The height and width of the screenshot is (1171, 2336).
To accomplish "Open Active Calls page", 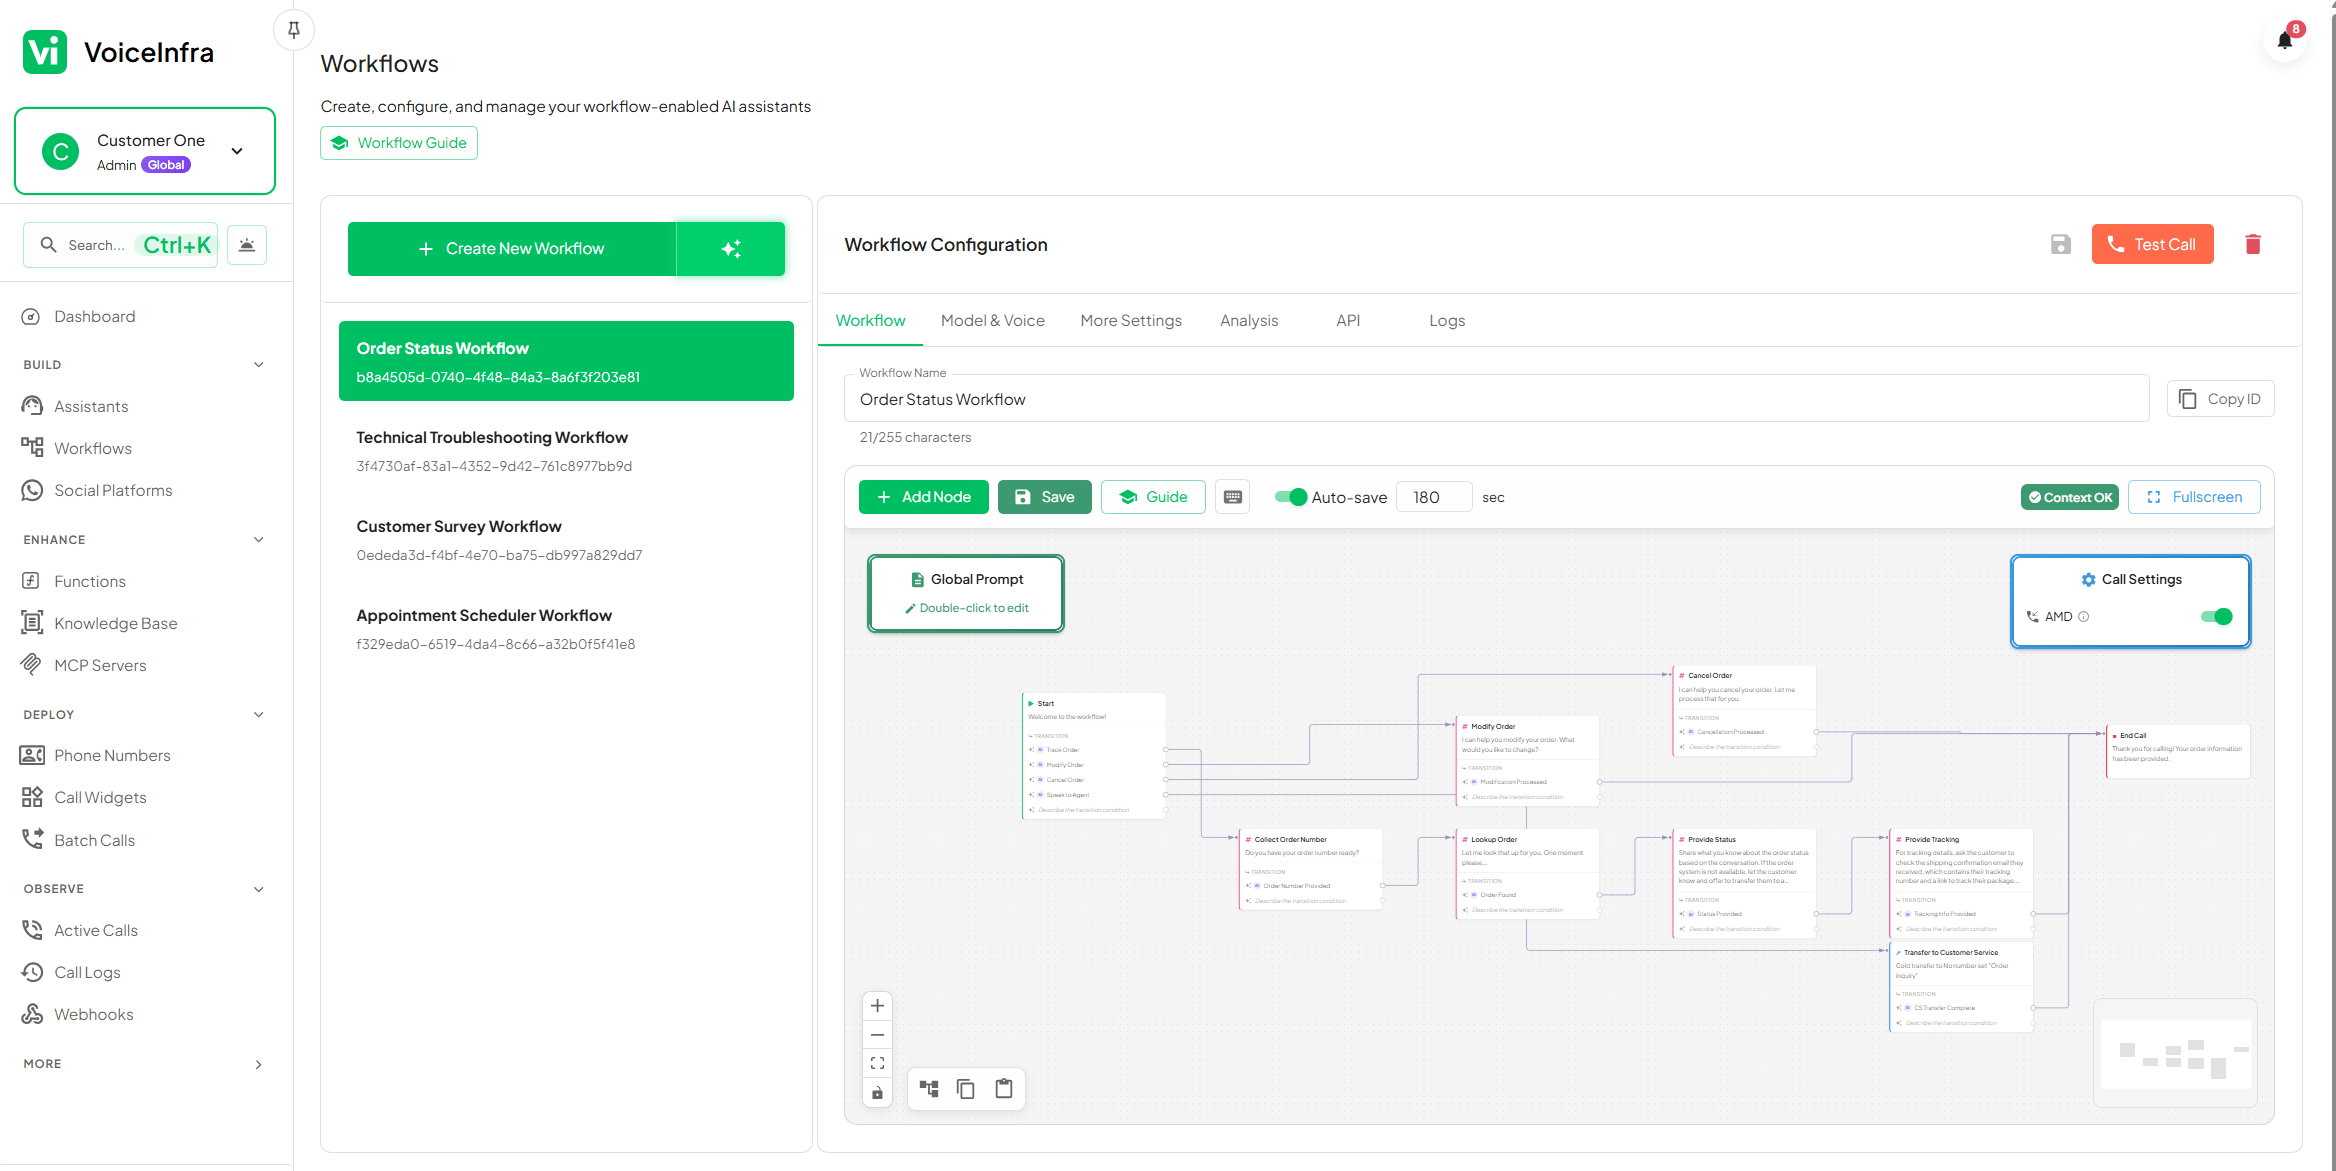I will pos(96,930).
